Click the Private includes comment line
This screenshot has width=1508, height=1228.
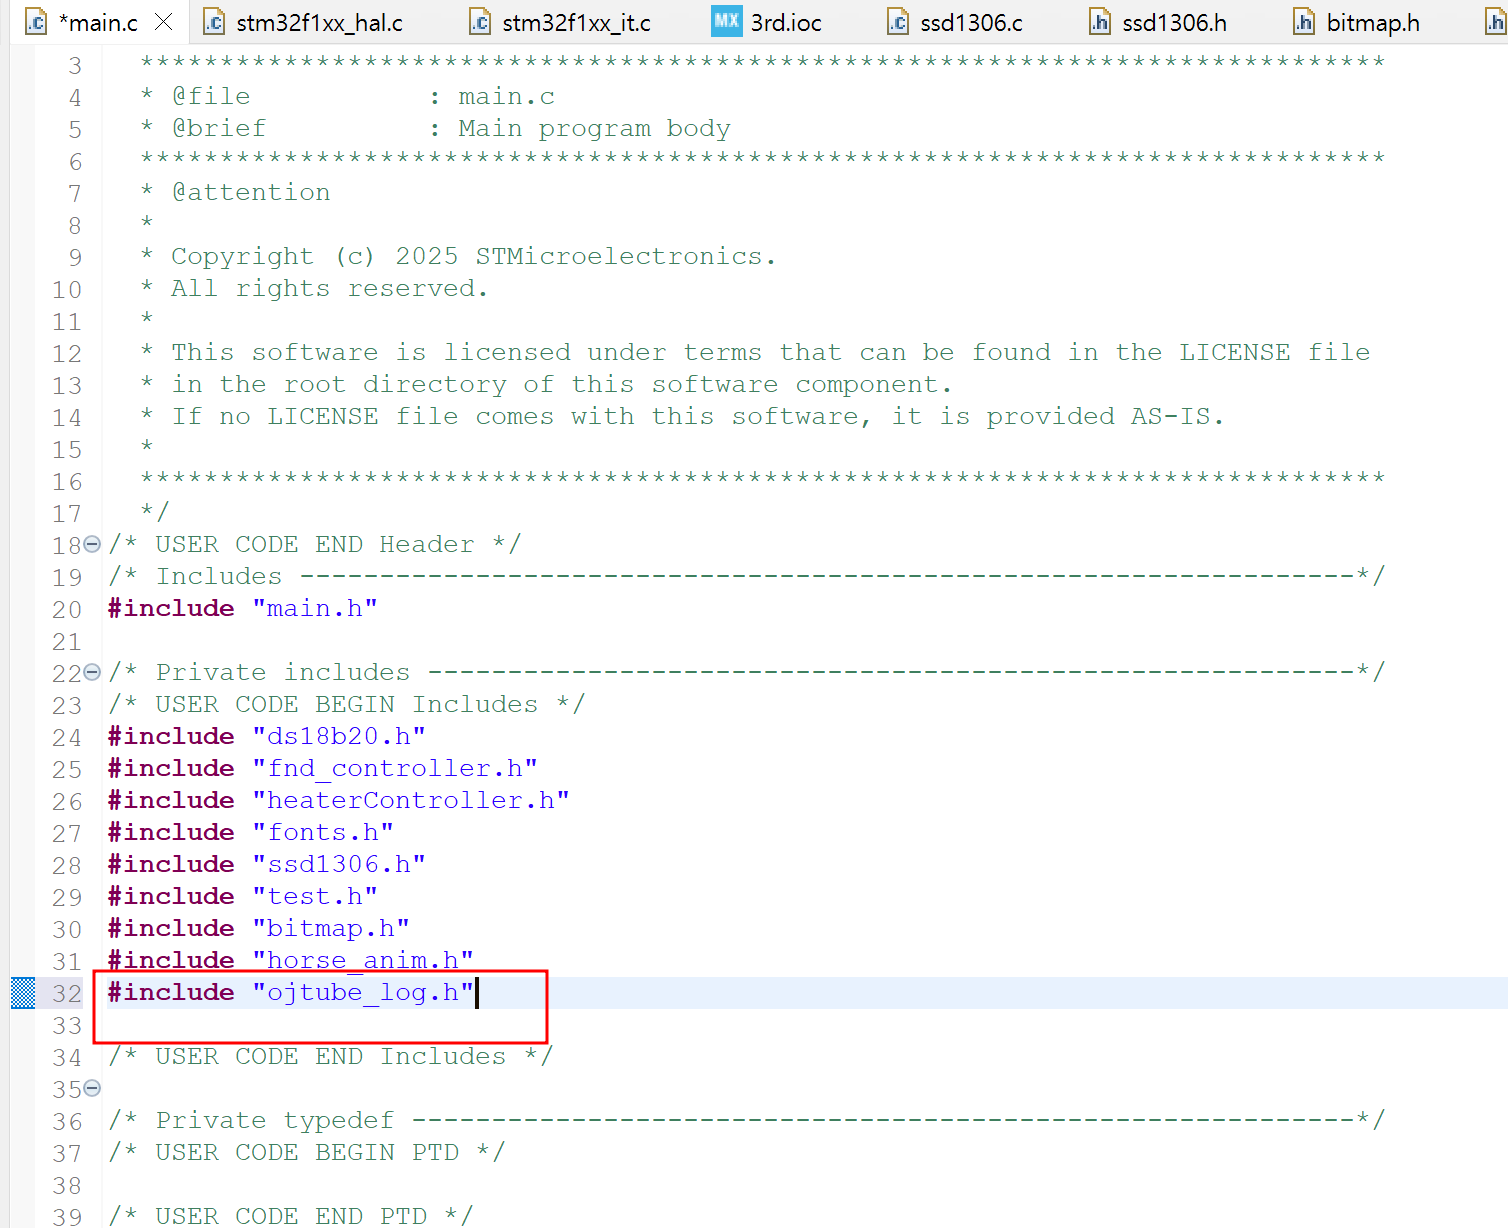pyautogui.click(x=746, y=672)
